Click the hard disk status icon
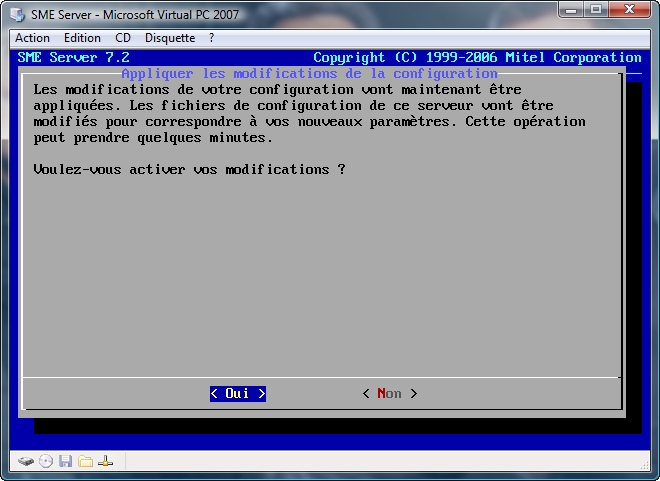 (x=26, y=462)
